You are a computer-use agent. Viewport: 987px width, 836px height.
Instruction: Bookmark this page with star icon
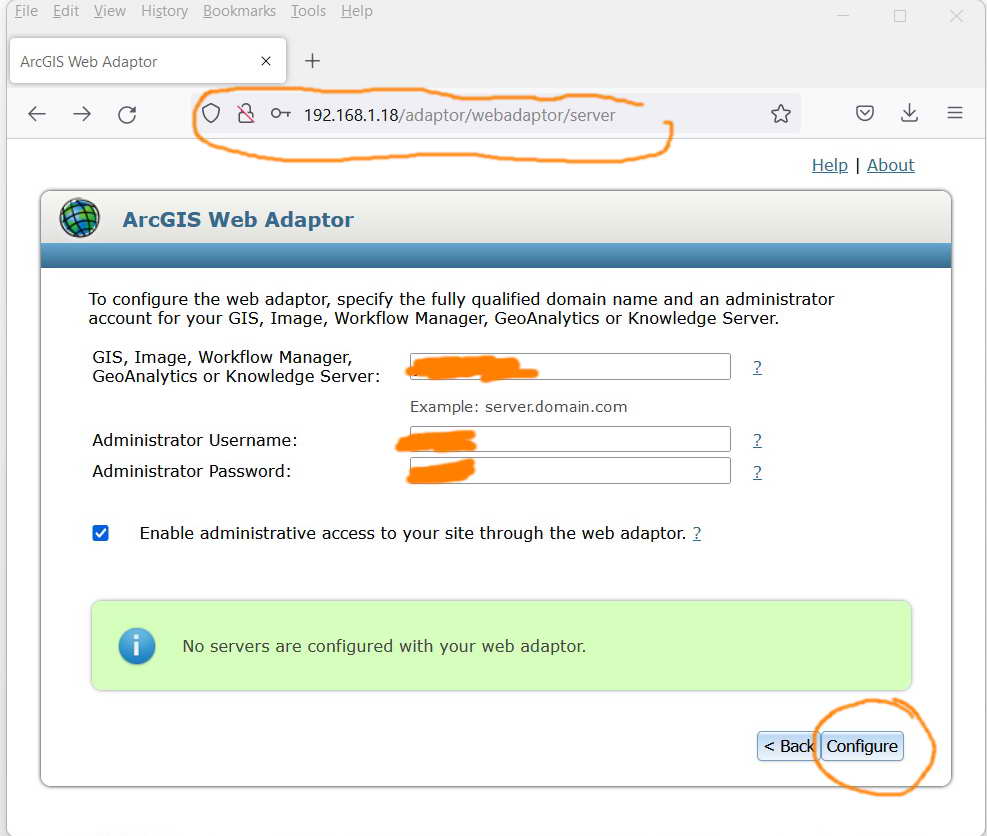pyautogui.click(x=781, y=113)
